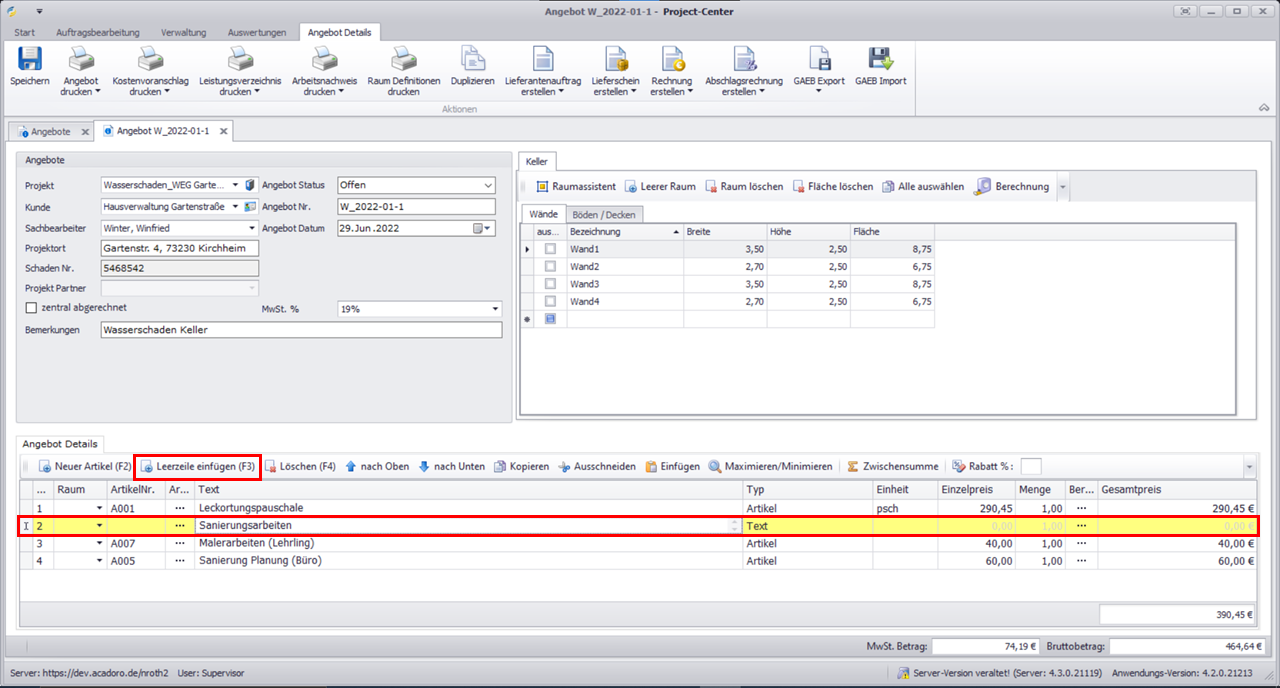Image resolution: width=1280 pixels, height=688 pixels.
Task: Click the Bemerkungen input field
Action: tap(301, 329)
